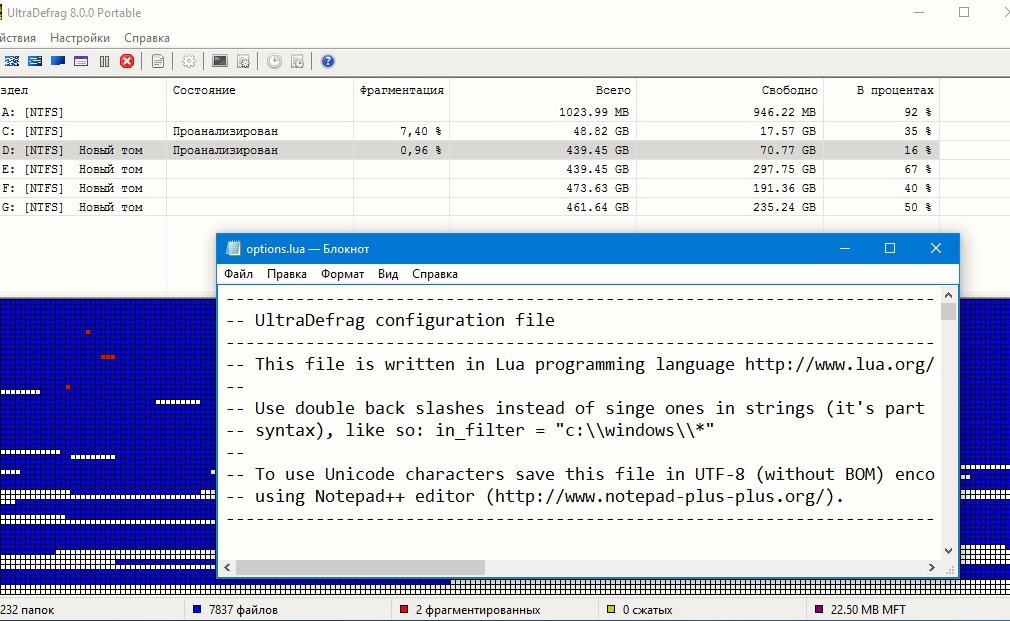Open options via the gear toolbar icon
This screenshot has width=1010, height=621.
coord(189,61)
